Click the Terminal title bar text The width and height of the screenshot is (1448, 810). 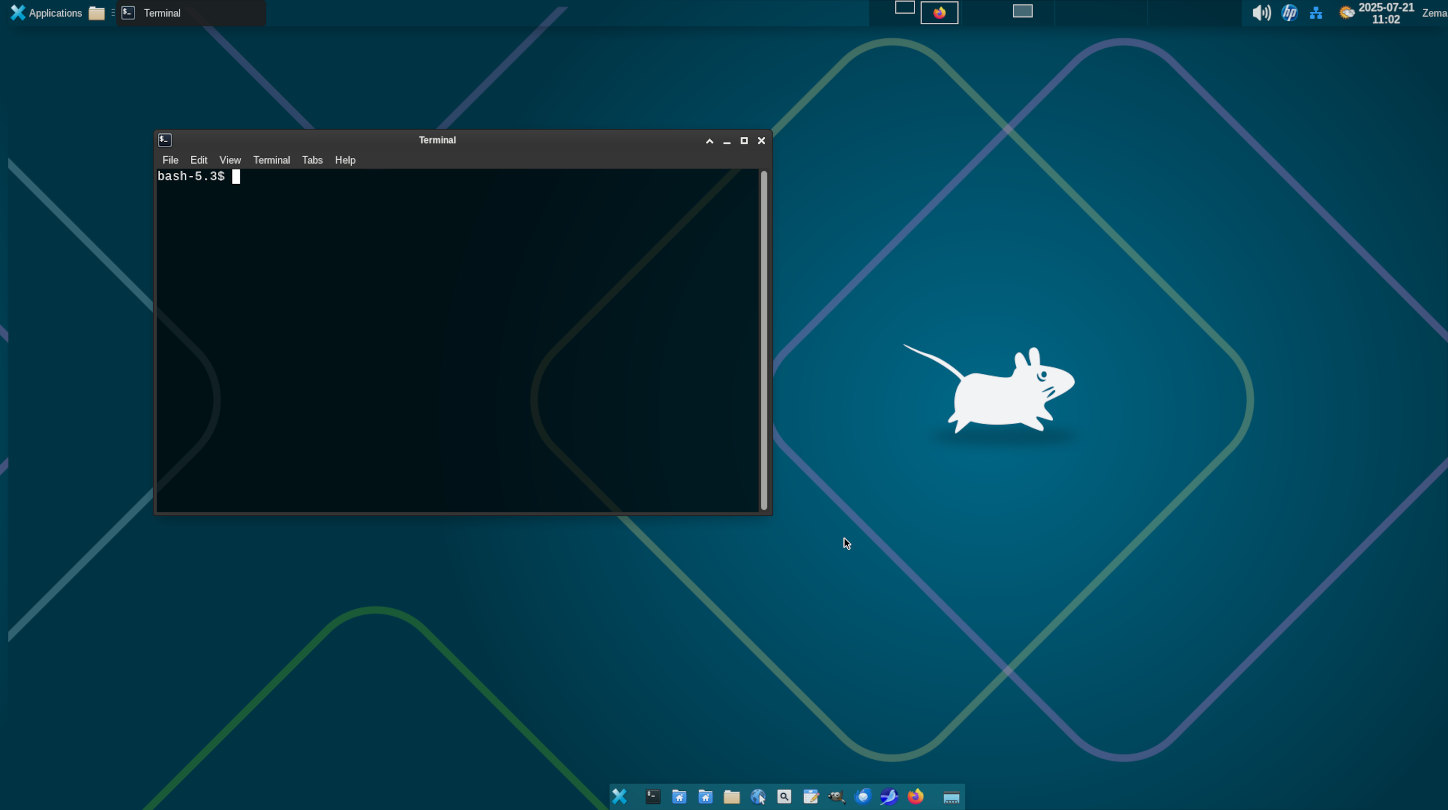pyautogui.click(x=437, y=140)
